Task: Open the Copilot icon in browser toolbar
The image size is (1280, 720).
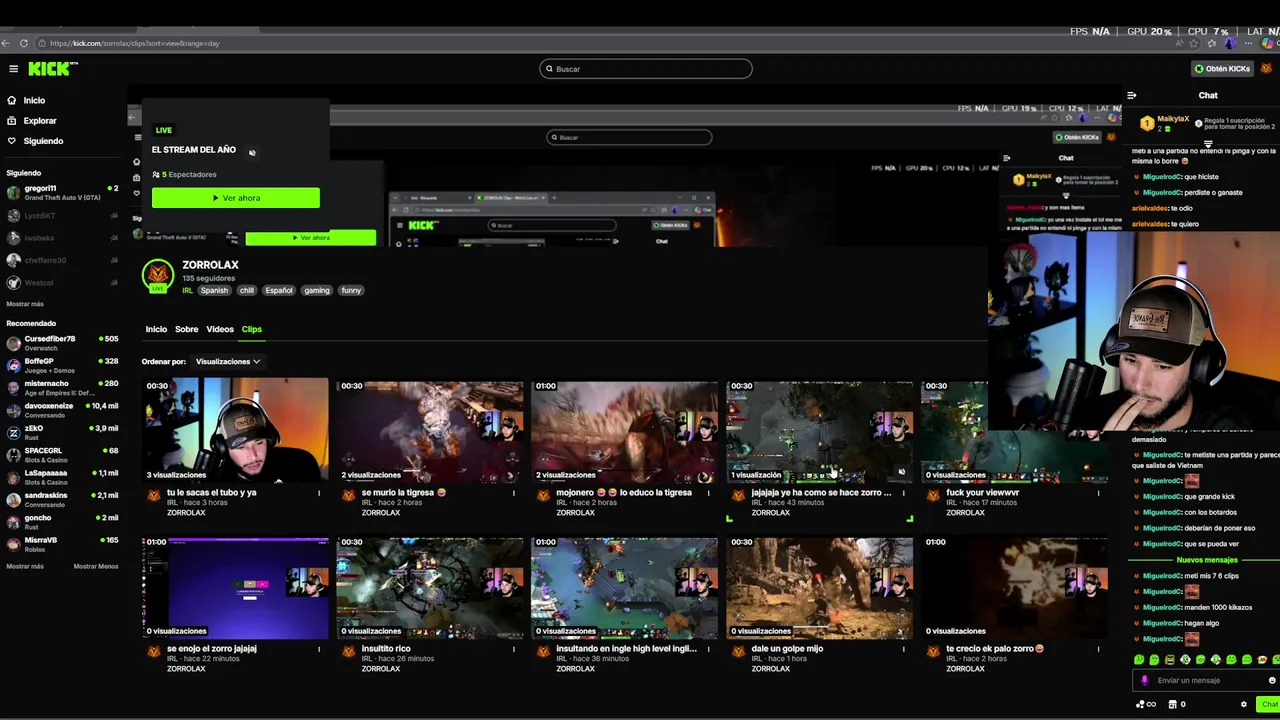Action: pyautogui.click(x=1268, y=44)
